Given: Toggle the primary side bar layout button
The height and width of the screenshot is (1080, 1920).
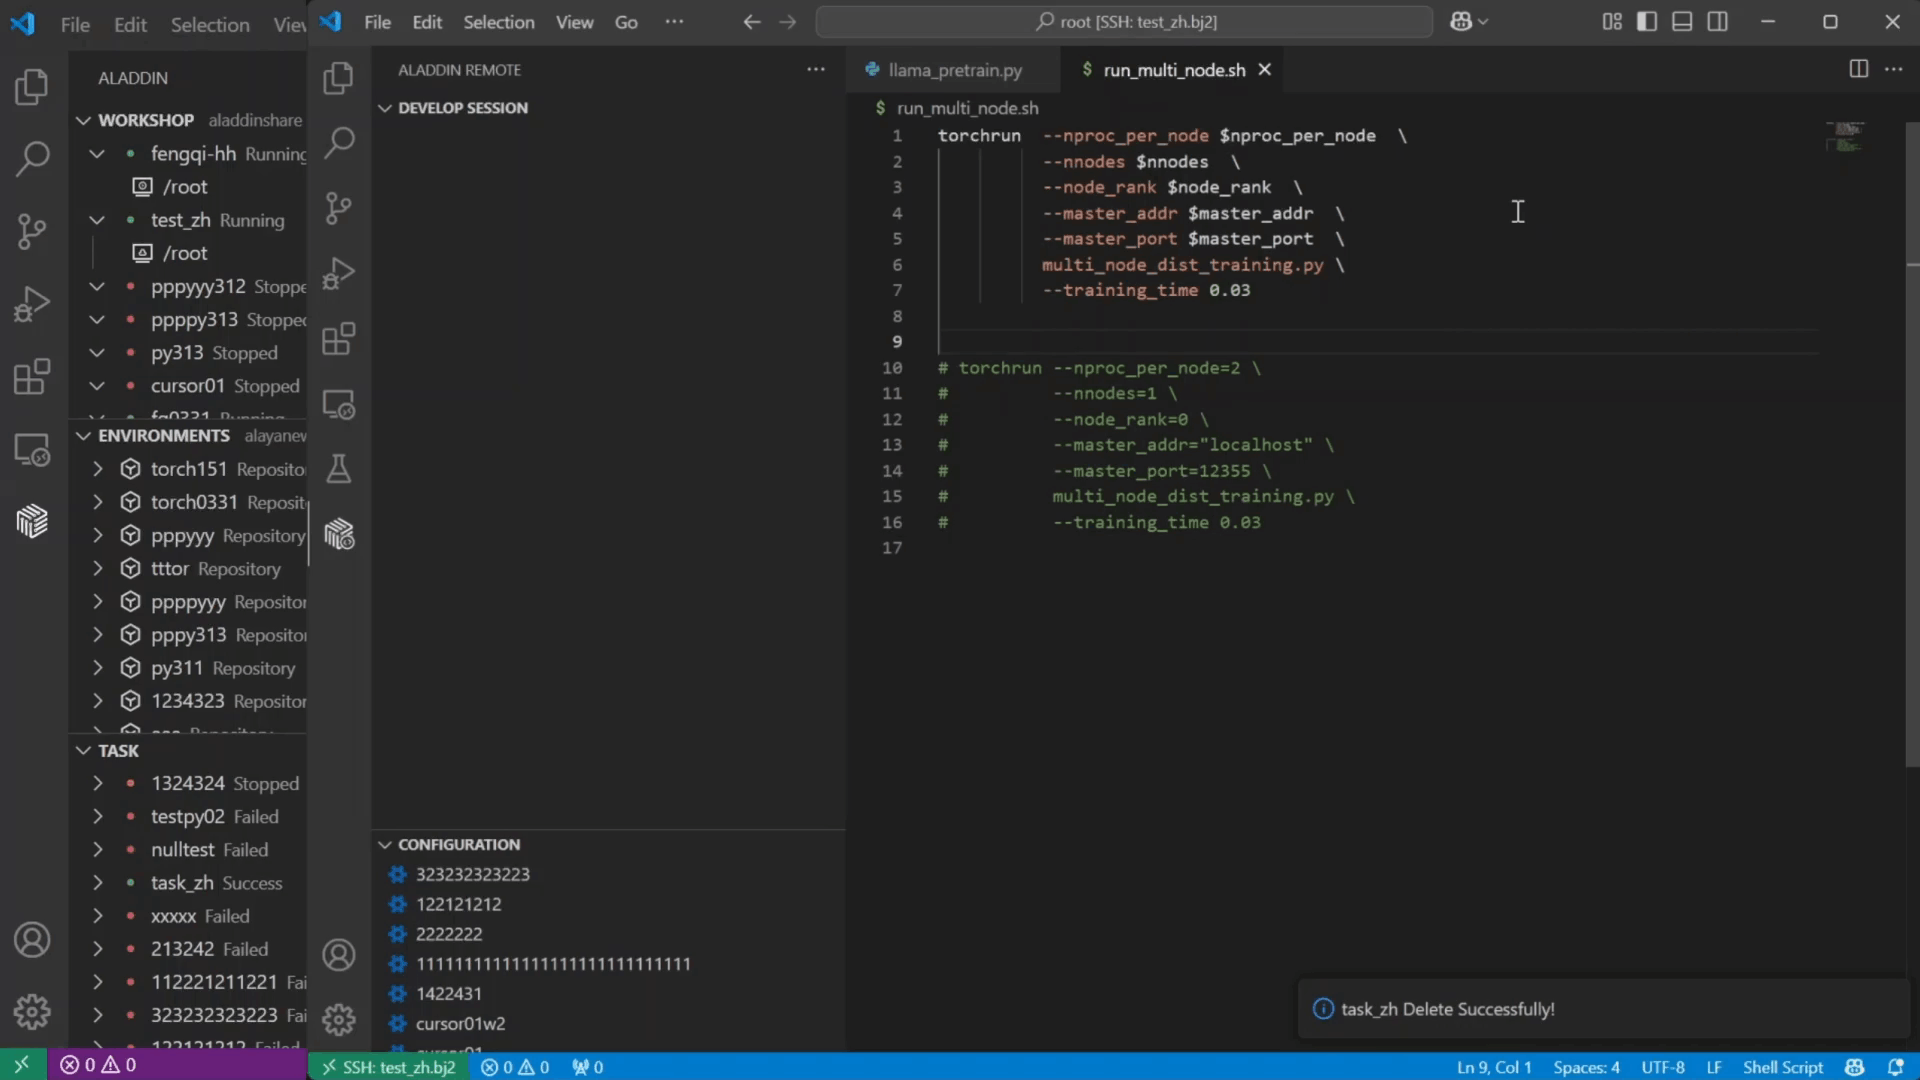Looking at the screenshot, I should point(1647,22).
